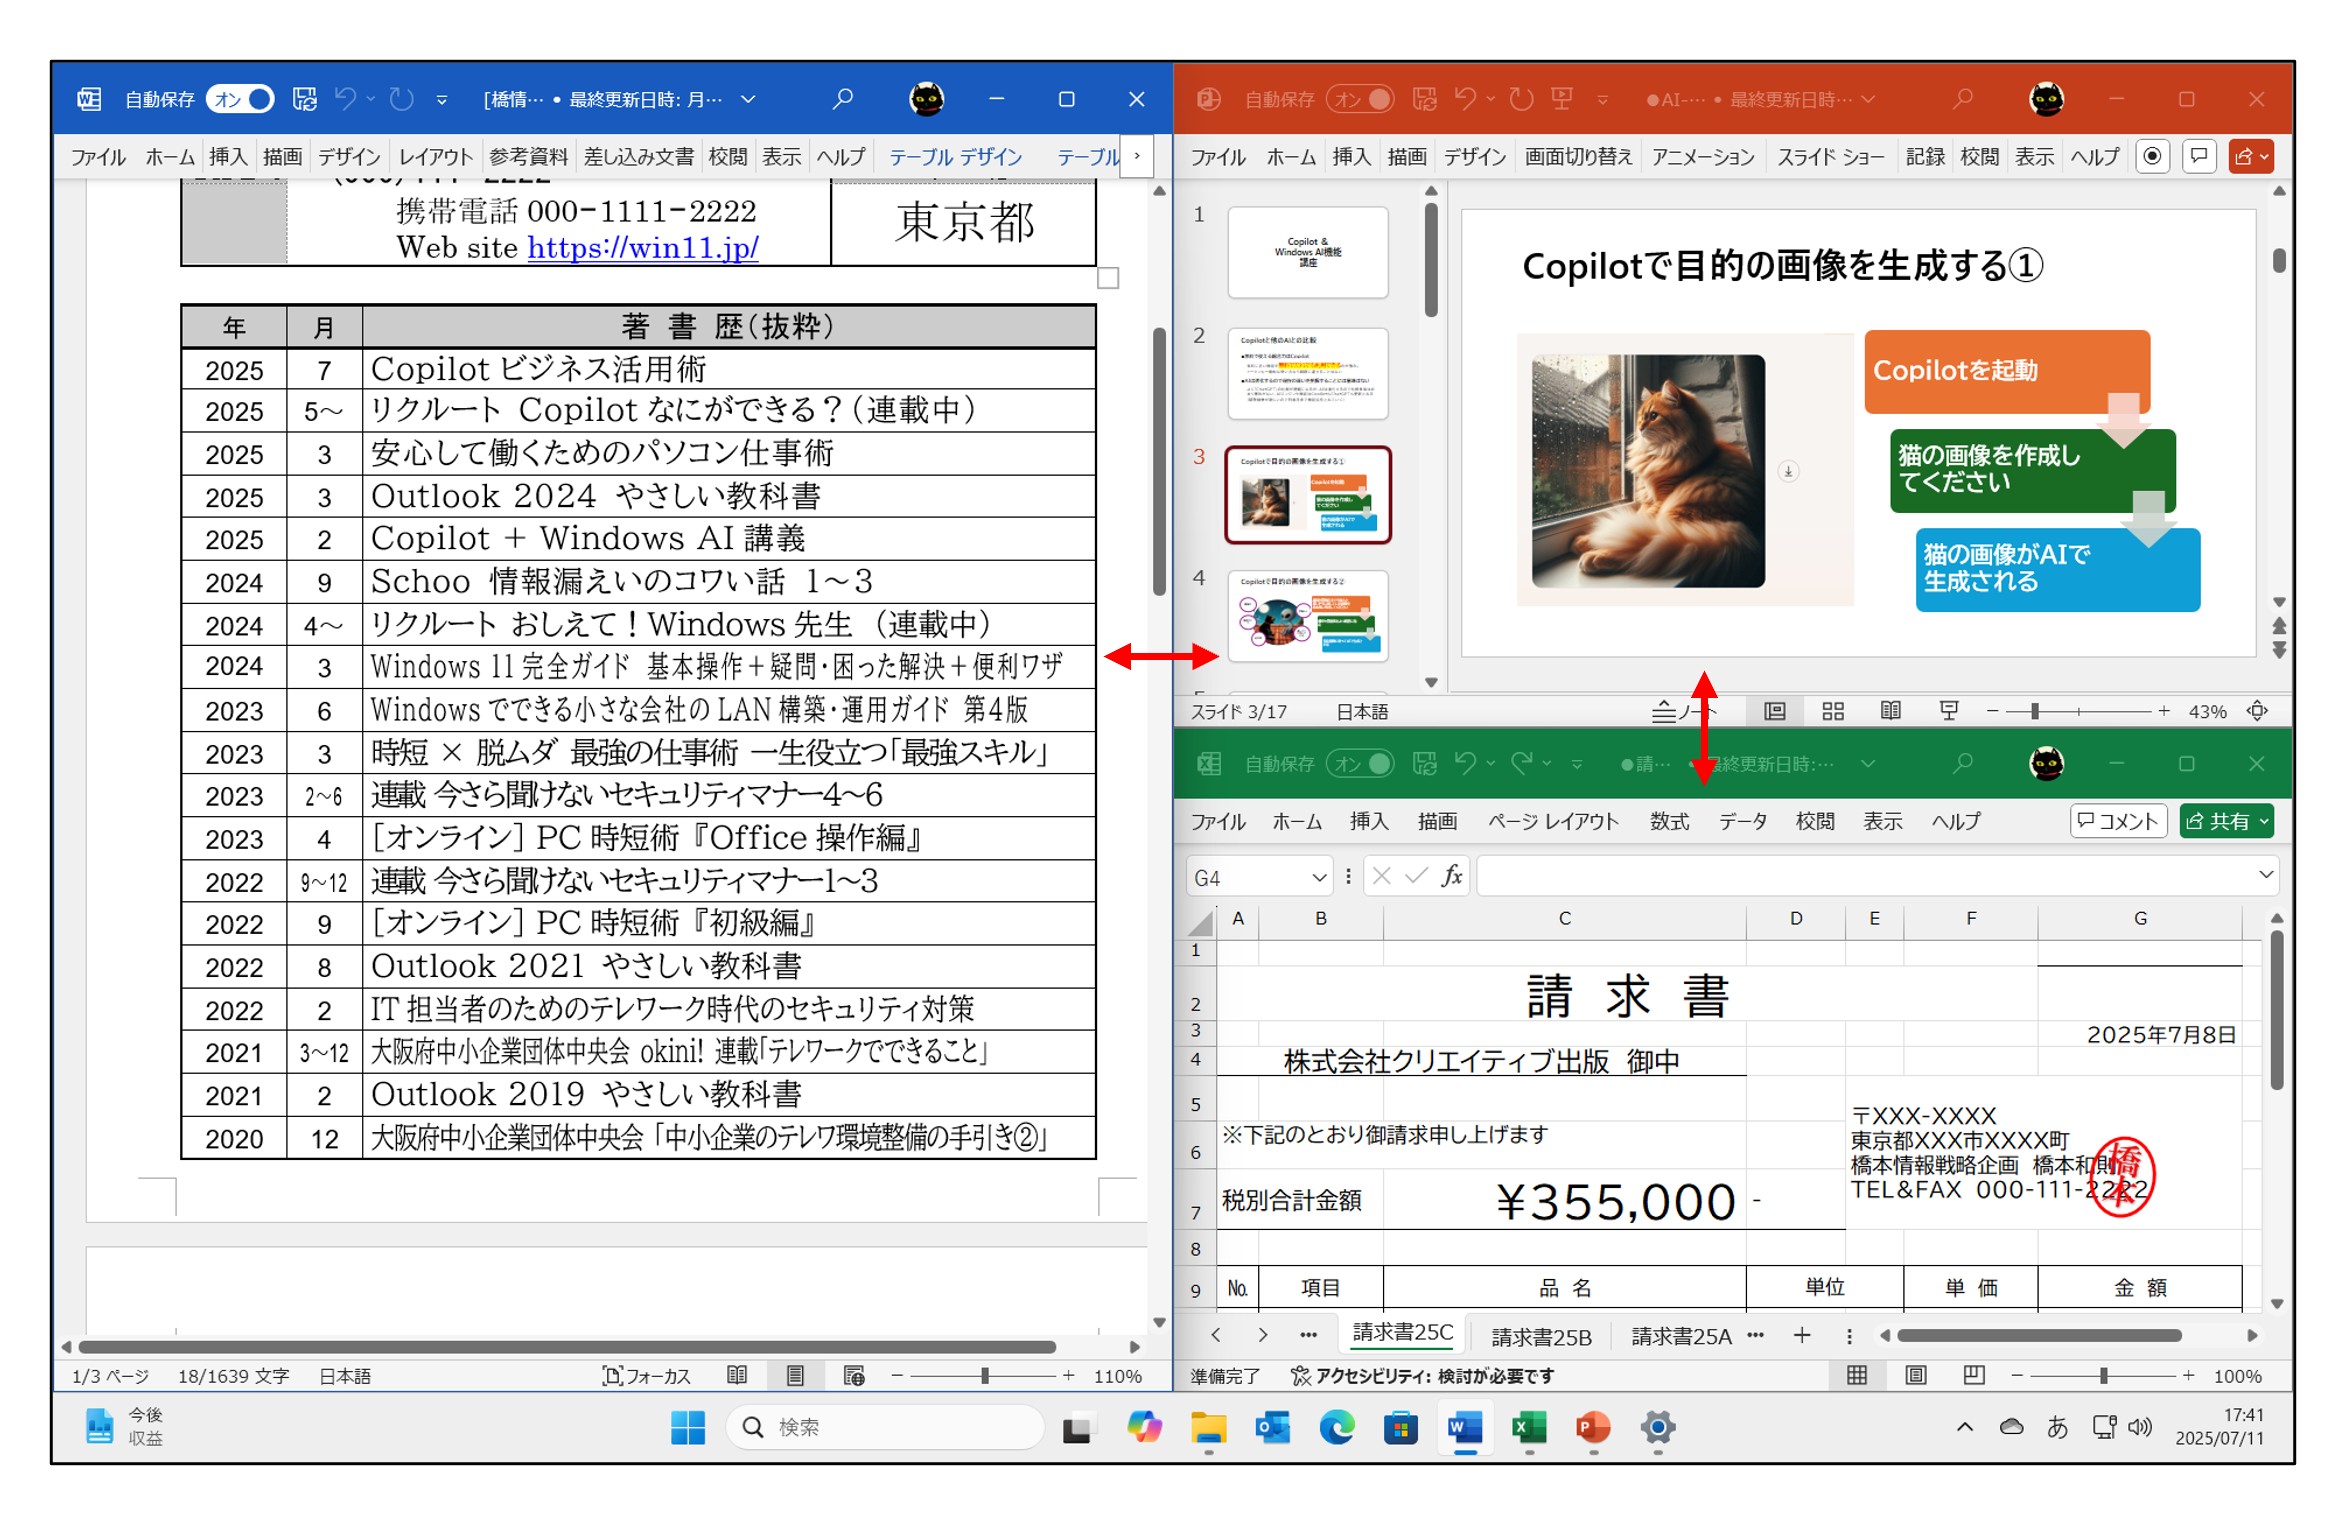
Task: Switch to 請求書25B sheet tab
Action: 1540,1336
